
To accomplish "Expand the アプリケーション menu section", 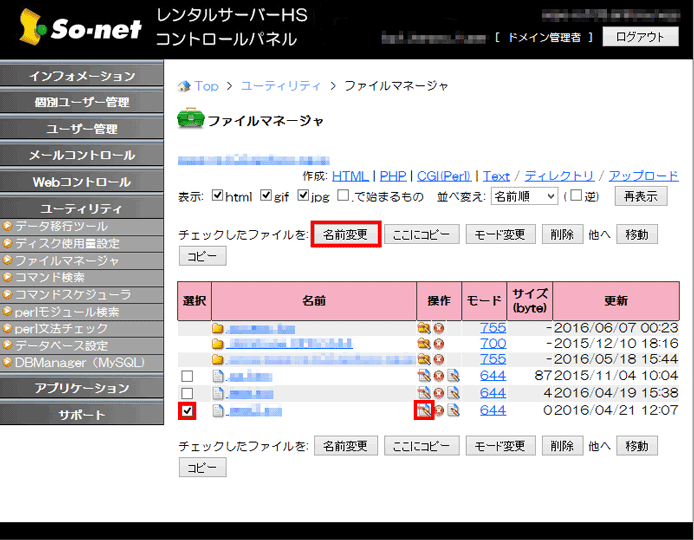I will point(82,388).
